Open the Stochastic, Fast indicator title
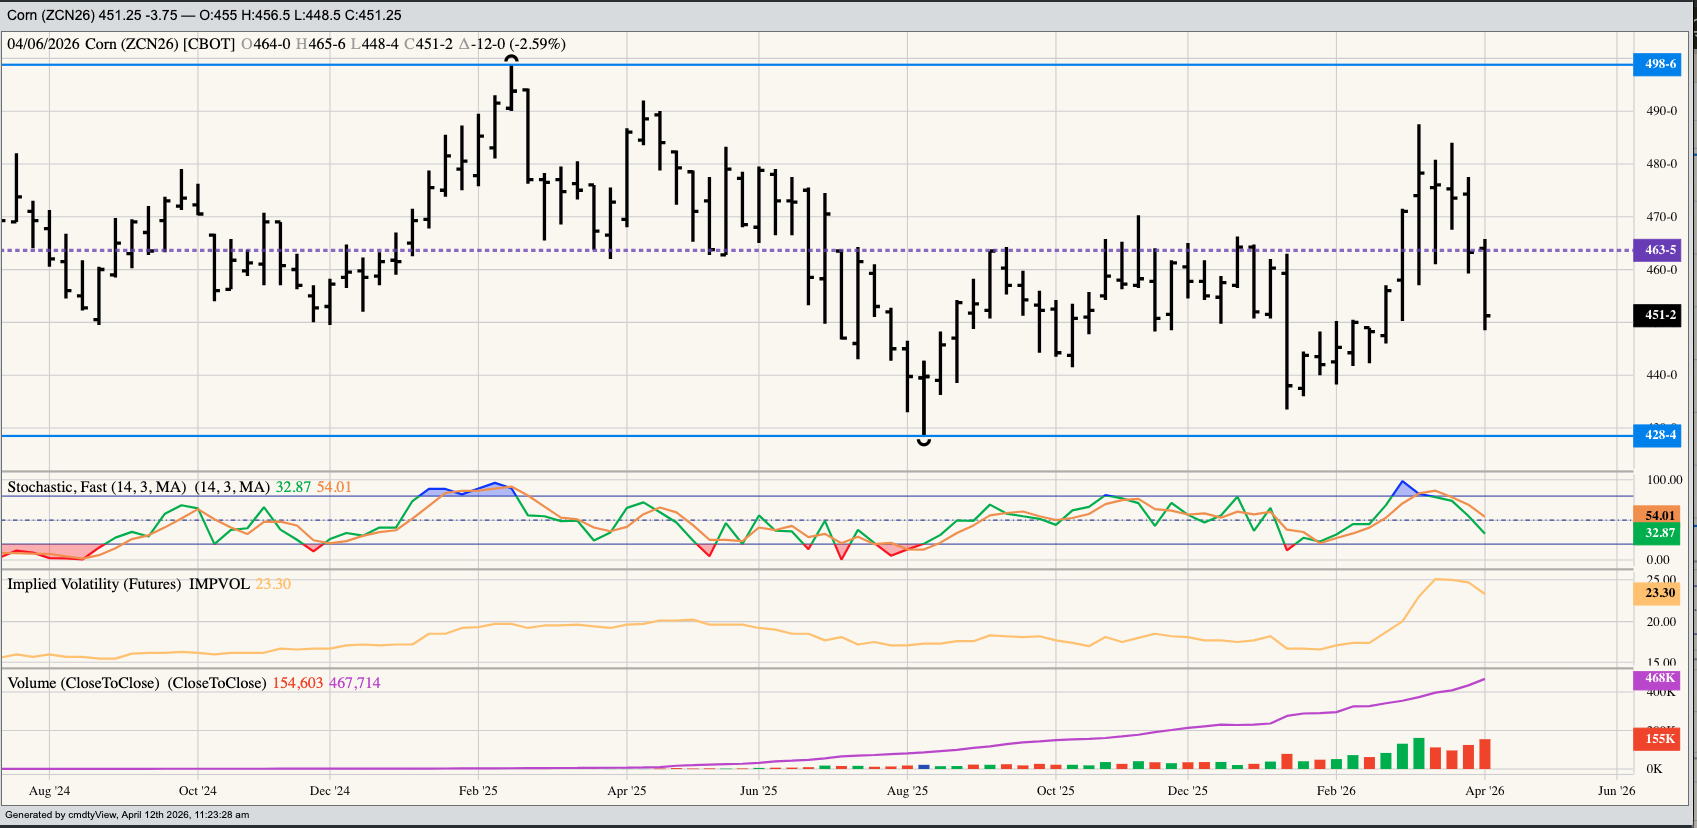Image resolution: width=1697 pixels, height=828 pixels. (97, 487)
